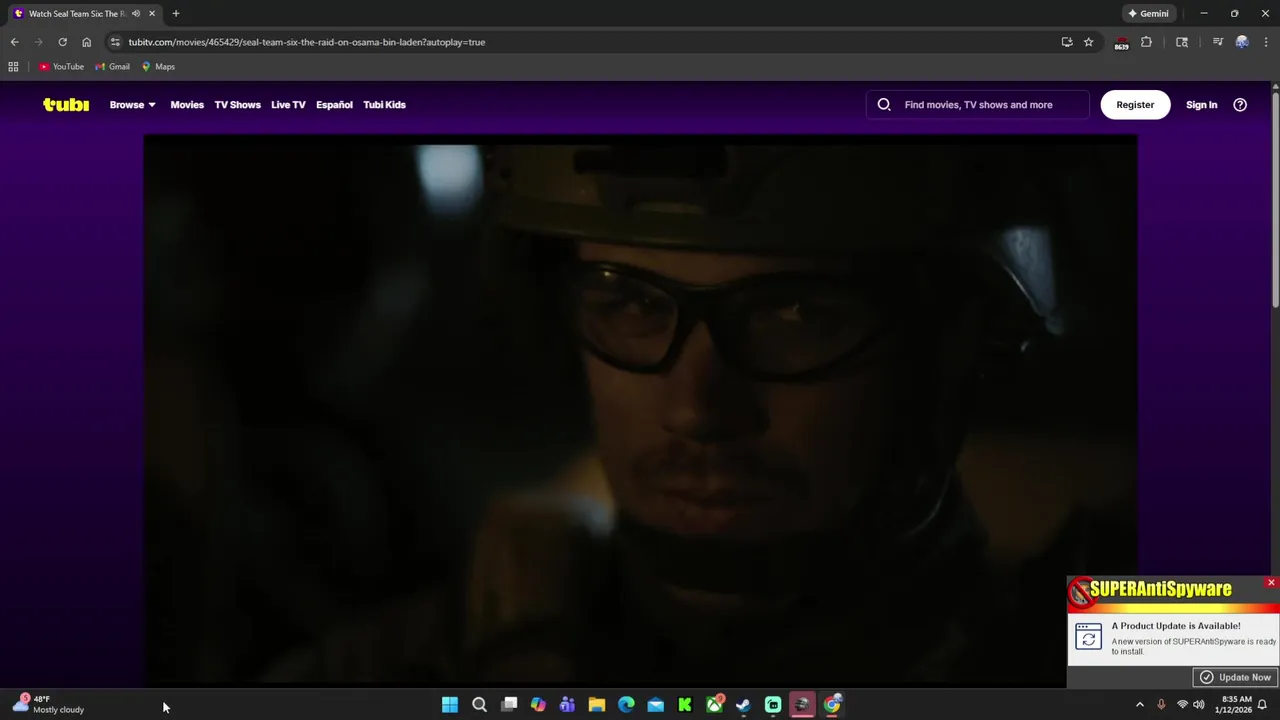Close the SUPERAntiSpyware popup
This screenshot has height=720, width=1280.
pyautogui.click(x=1271, y=582)
